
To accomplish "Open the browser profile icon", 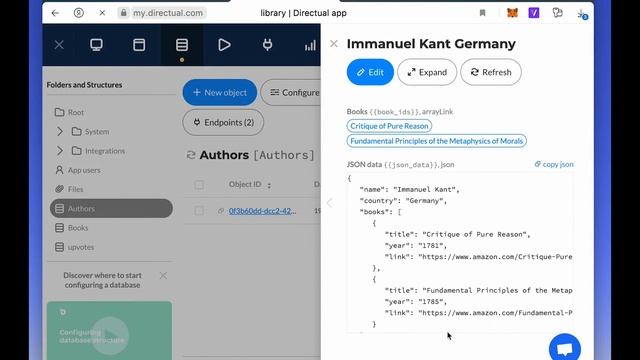I will pyautogui.click(x=79, y=13).
